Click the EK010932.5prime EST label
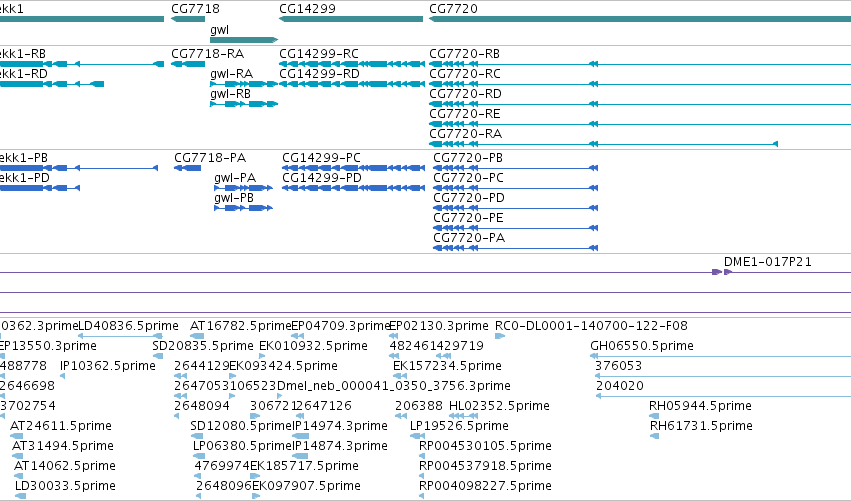The height and width of the screenshot is (501, 851). coord(313,346)
